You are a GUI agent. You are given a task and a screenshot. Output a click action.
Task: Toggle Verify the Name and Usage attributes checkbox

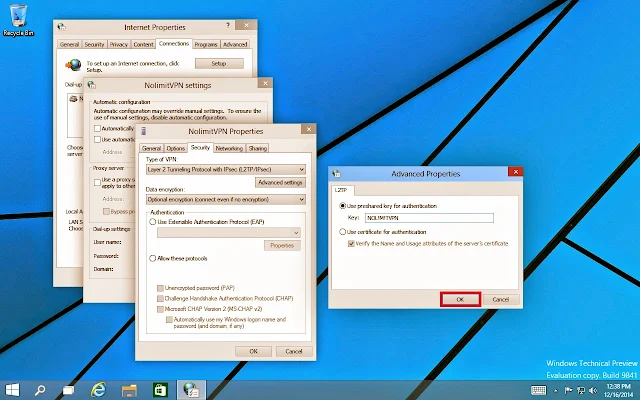tap(351, 244)
